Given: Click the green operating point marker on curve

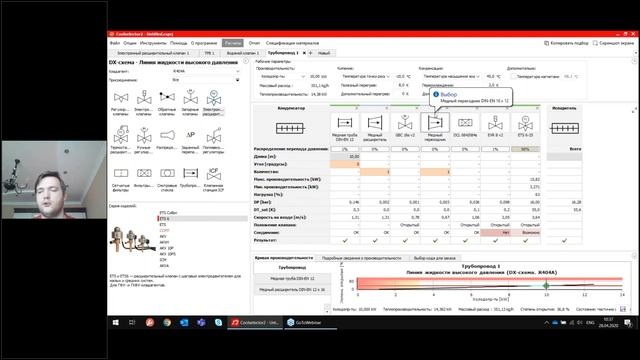Looking at the screenshot, I should tap(546, 285).
